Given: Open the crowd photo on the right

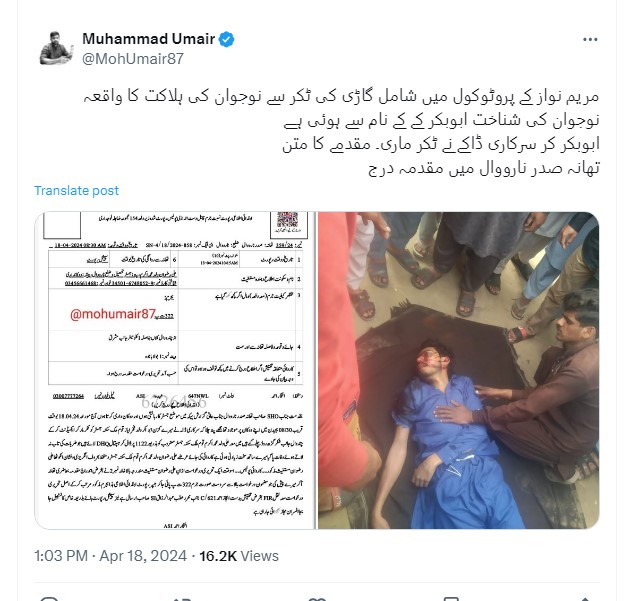Looking at the screenshot, I should coord(458,370).
